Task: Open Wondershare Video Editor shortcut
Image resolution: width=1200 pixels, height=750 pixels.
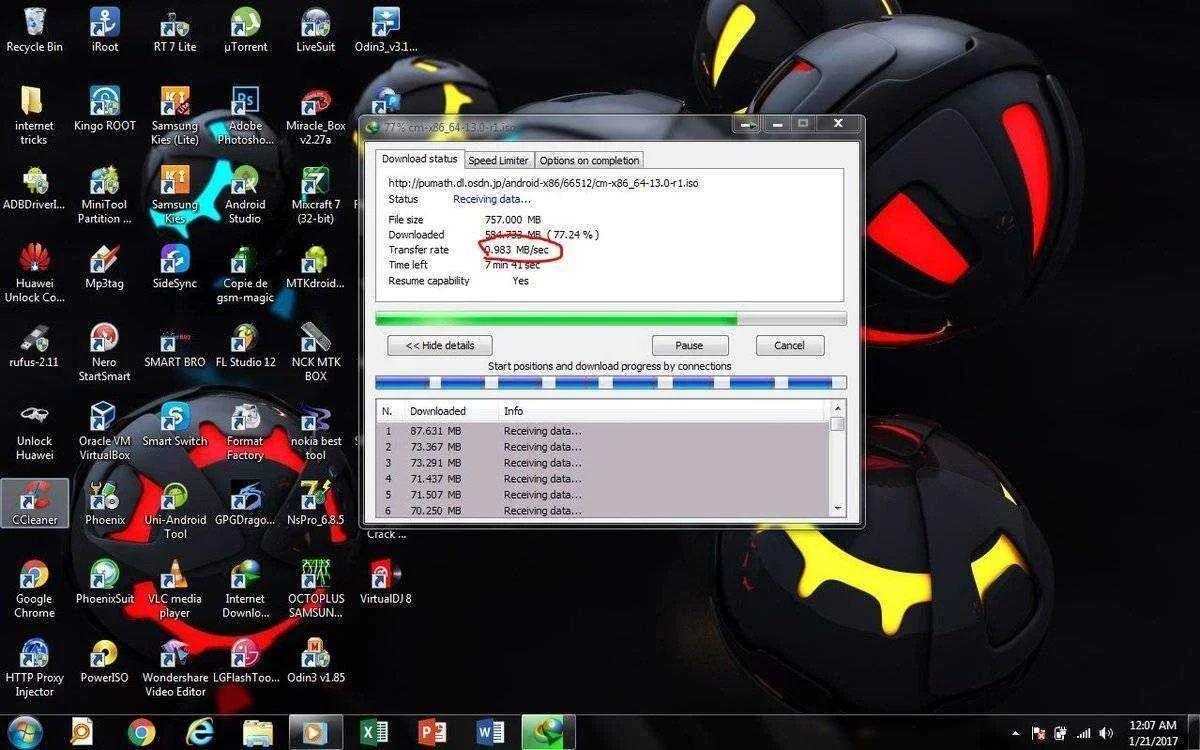Action: (175, 667)
